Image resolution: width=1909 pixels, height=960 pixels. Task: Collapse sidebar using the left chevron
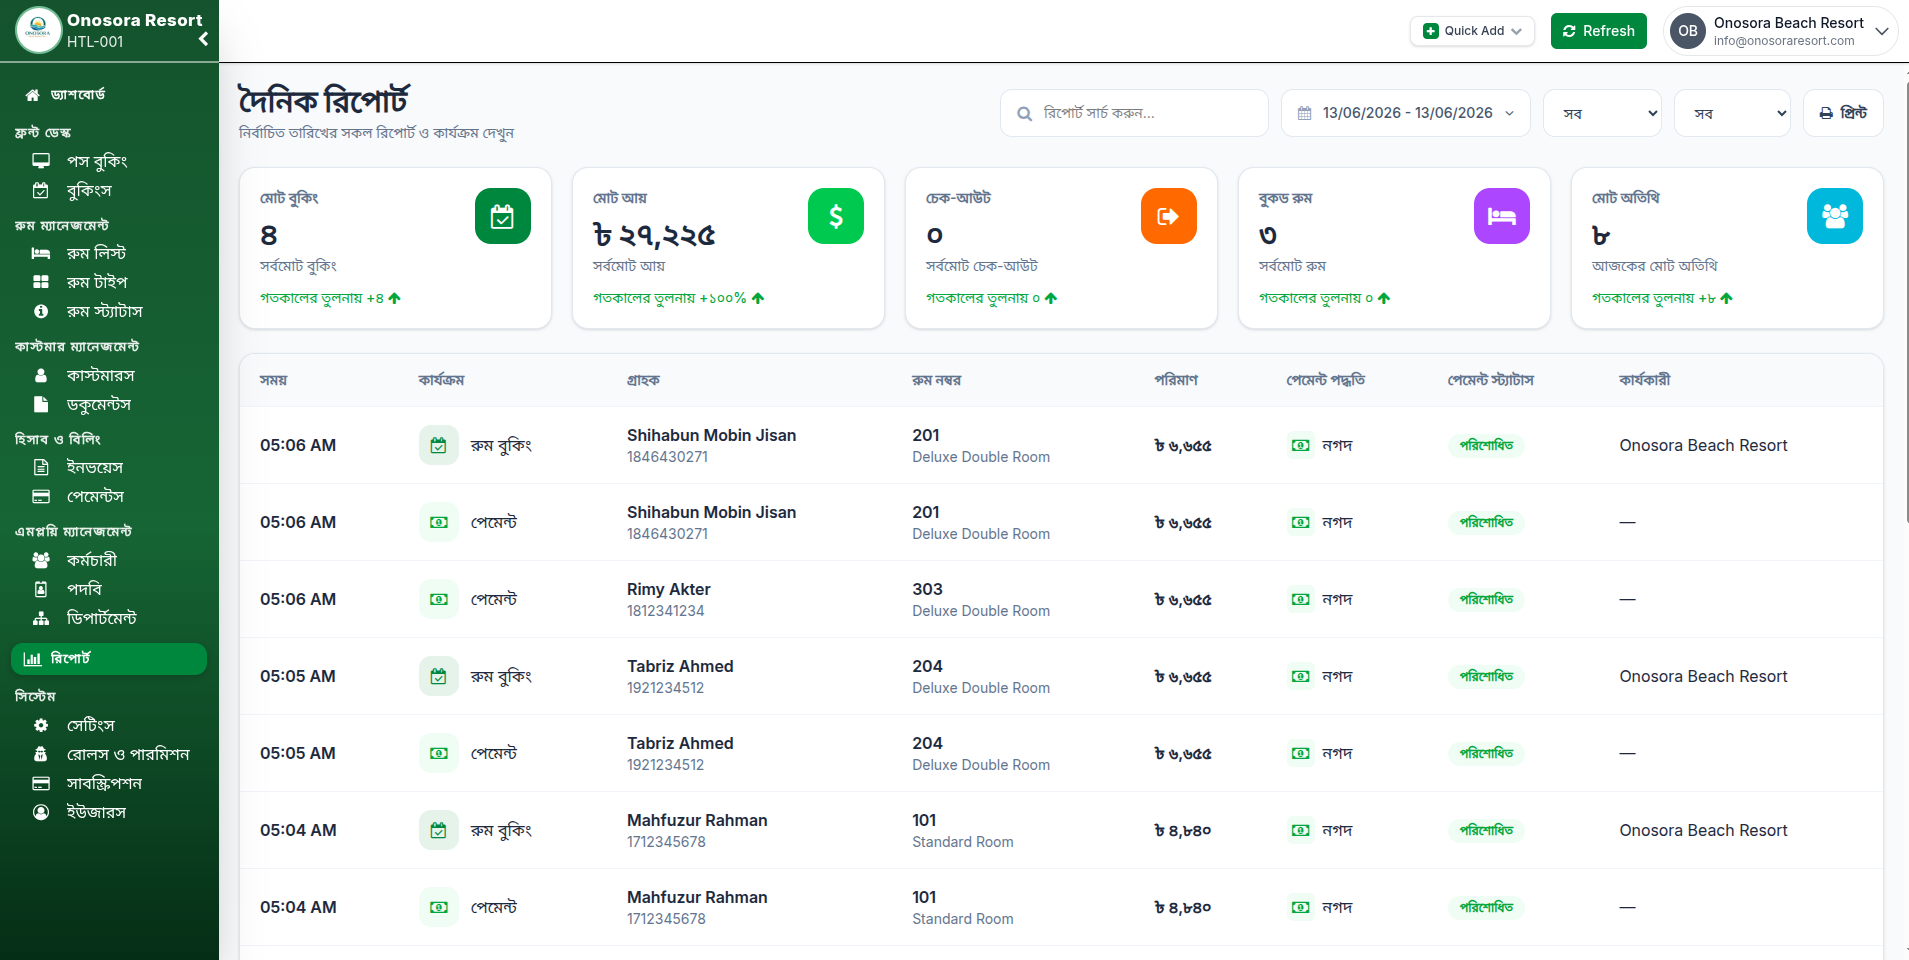point(203,39)
